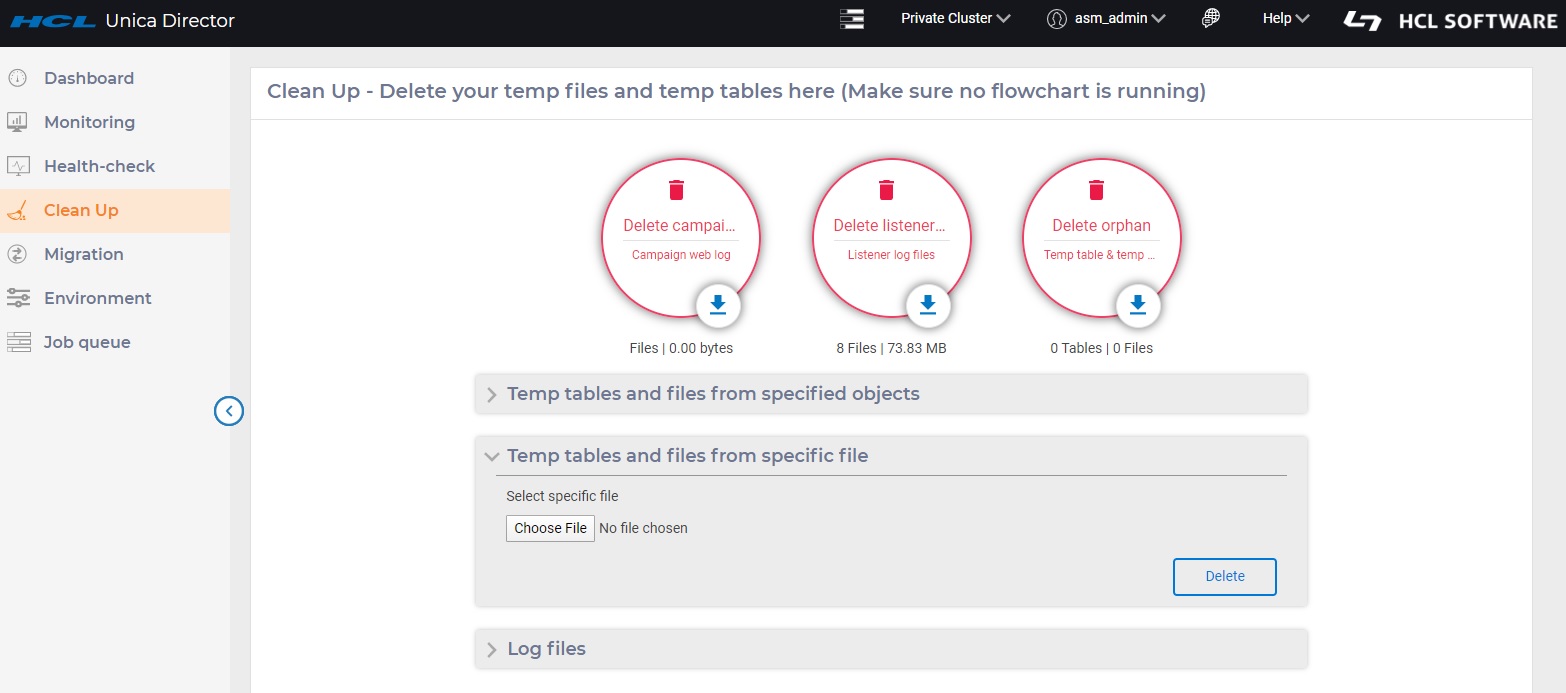Download the listener log files
The image size is (1566, 693).
pos(927,305)
